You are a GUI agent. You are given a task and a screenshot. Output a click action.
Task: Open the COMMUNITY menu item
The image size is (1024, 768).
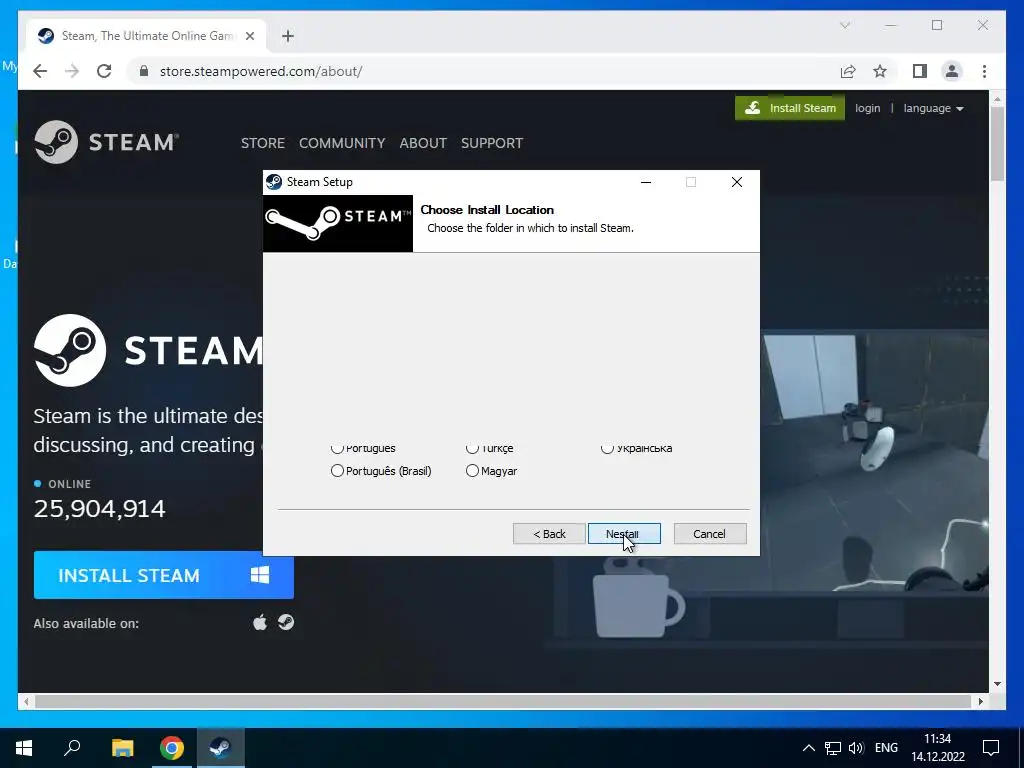click(342, 143)
